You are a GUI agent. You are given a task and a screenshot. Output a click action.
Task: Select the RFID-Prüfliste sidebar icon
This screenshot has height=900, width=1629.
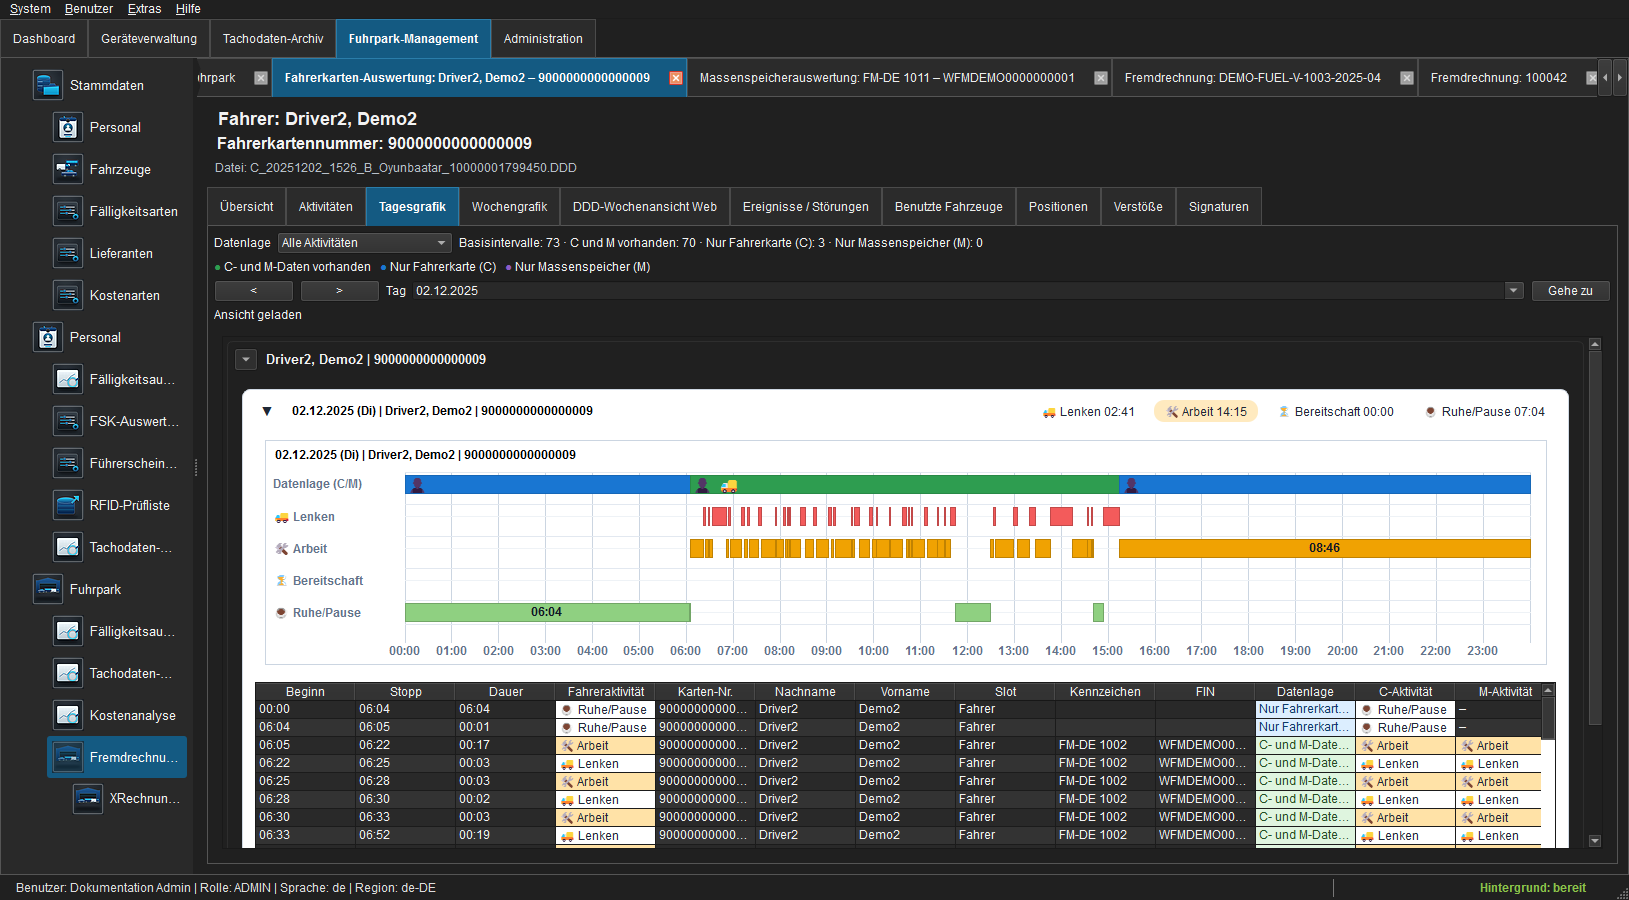(x=67, y=505)
